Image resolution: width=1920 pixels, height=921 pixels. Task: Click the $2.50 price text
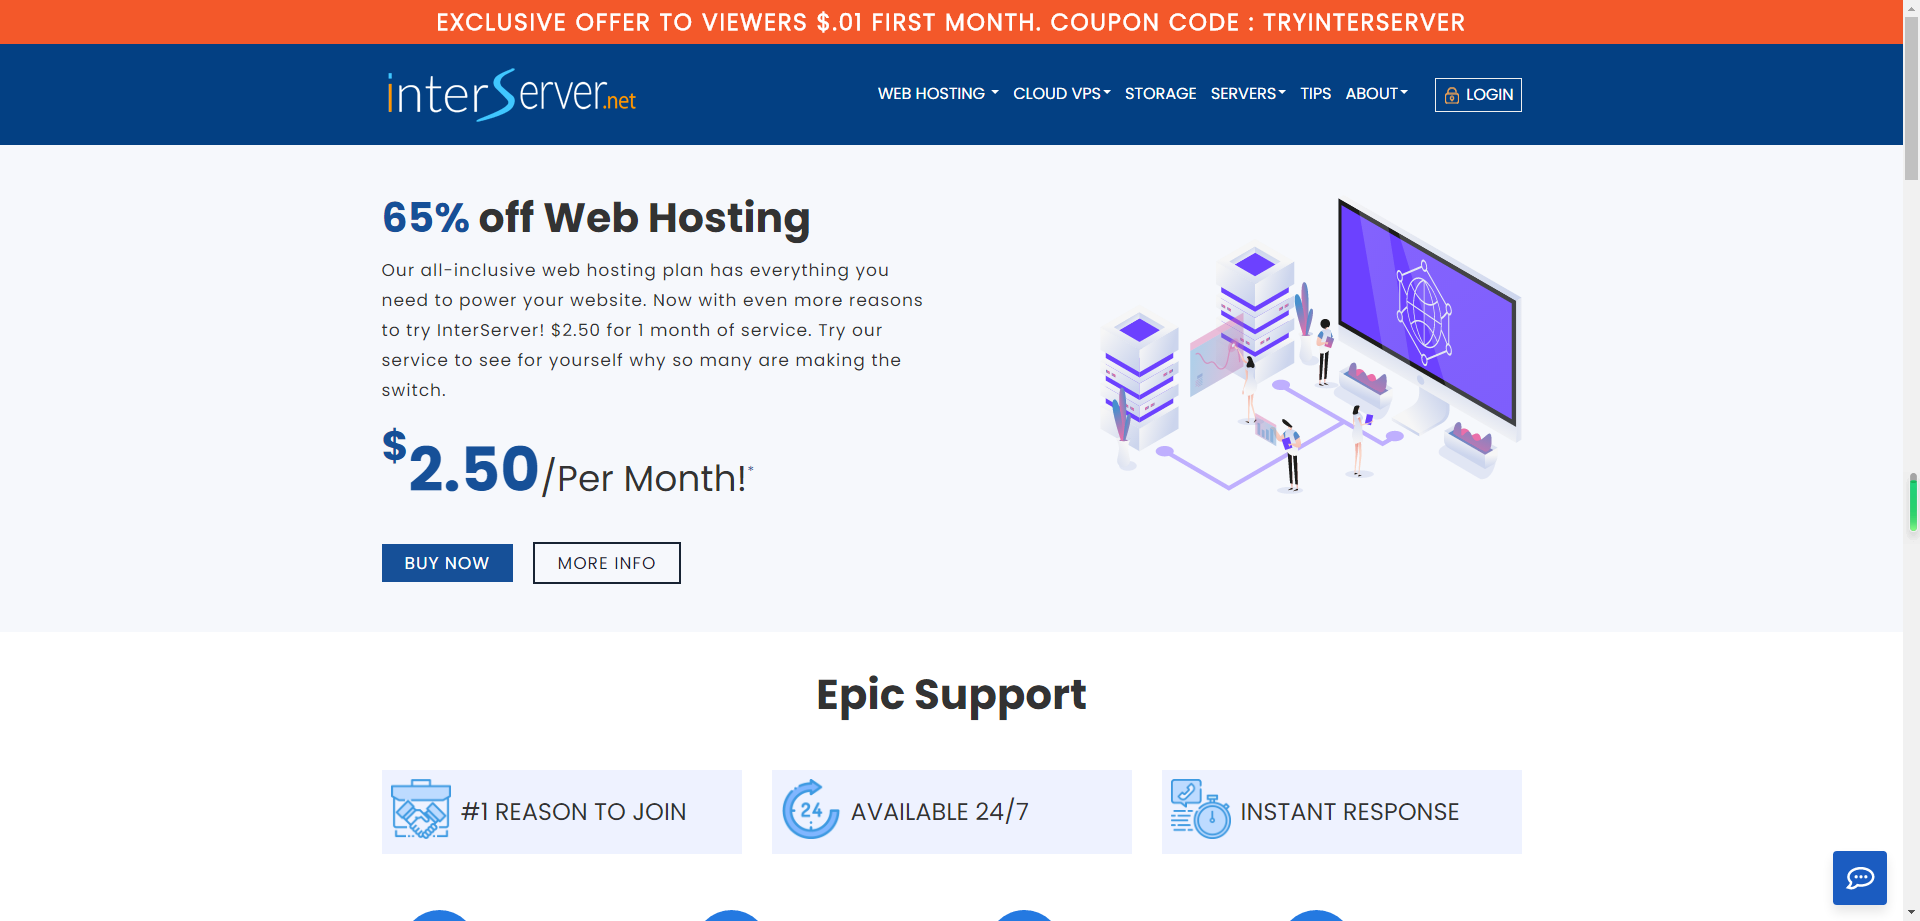(x=461, y=464)
